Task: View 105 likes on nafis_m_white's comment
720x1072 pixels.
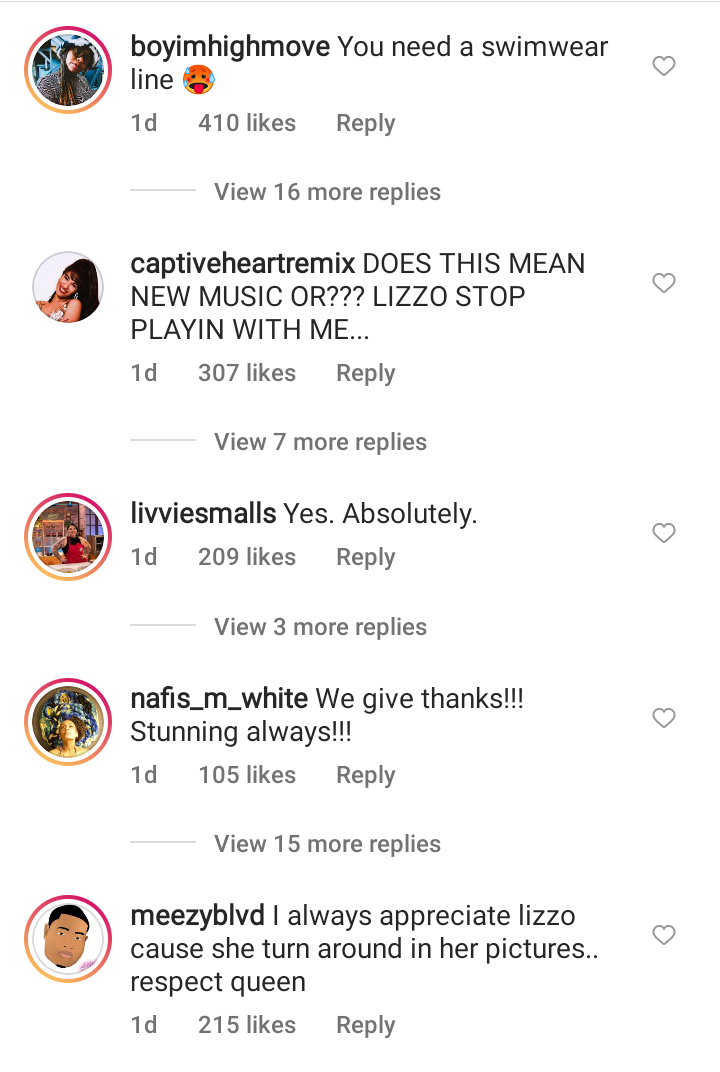Action: [247, 775]
